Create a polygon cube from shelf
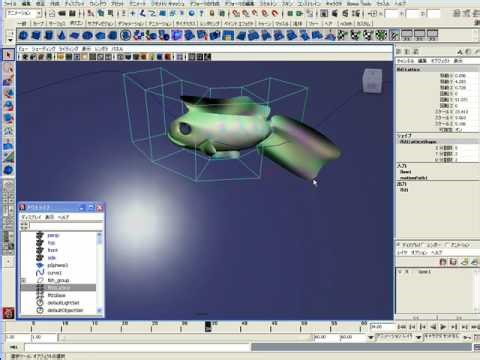 pyautogui.click(x=36, y=35)
